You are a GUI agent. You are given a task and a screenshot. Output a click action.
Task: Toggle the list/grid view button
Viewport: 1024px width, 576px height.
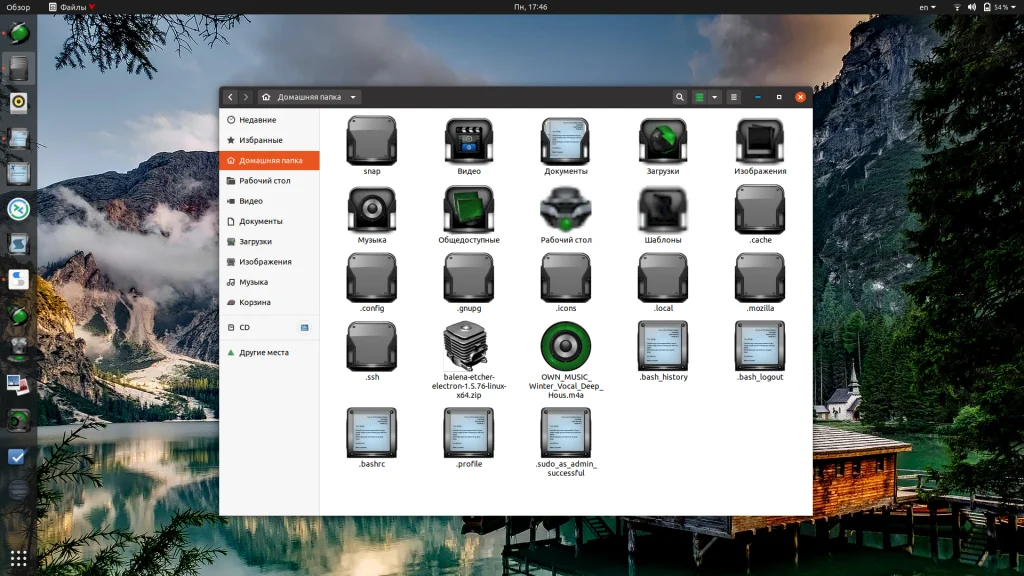(700, 97)
